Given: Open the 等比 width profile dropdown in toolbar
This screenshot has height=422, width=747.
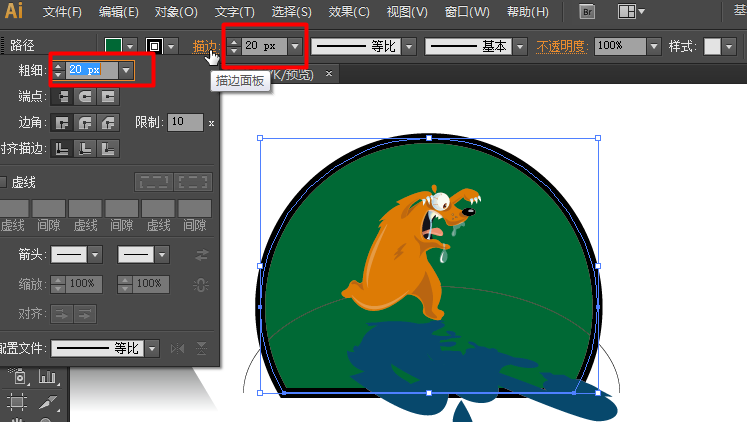Looking at the screenshot, I should coord(409,47).
